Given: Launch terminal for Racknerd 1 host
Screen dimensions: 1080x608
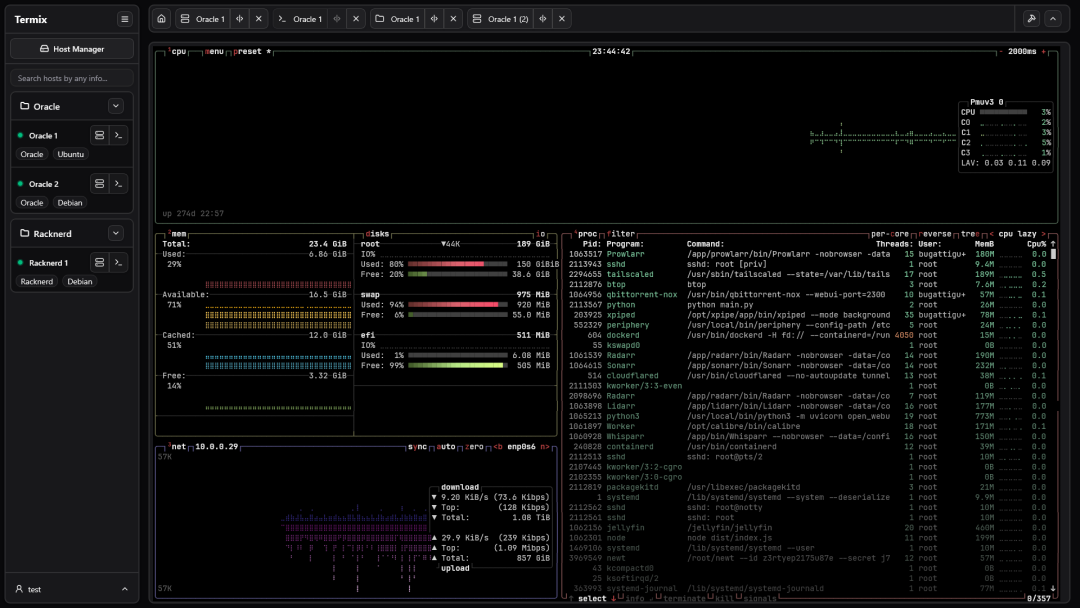Looking at the screenshot, I should 119,262.
